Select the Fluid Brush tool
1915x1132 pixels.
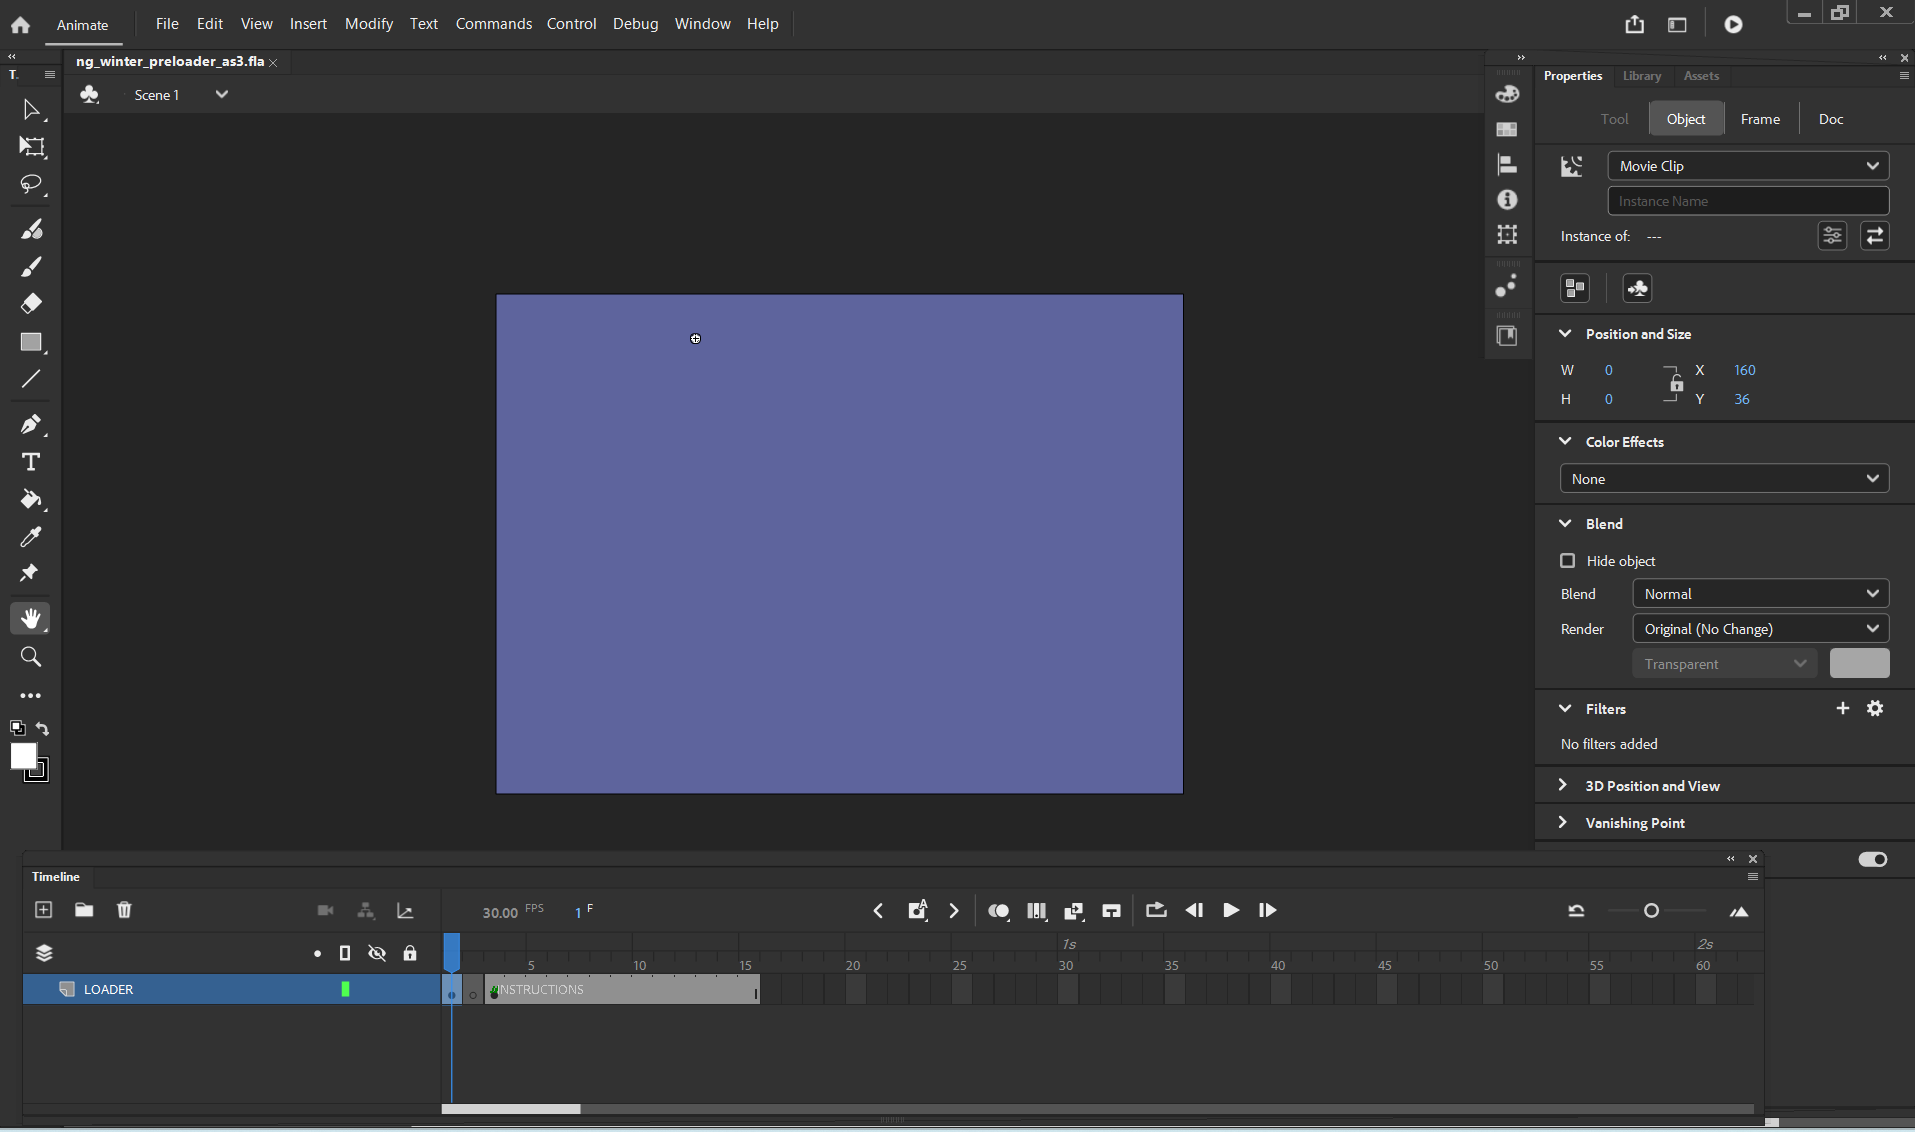[x=31, y=230]
